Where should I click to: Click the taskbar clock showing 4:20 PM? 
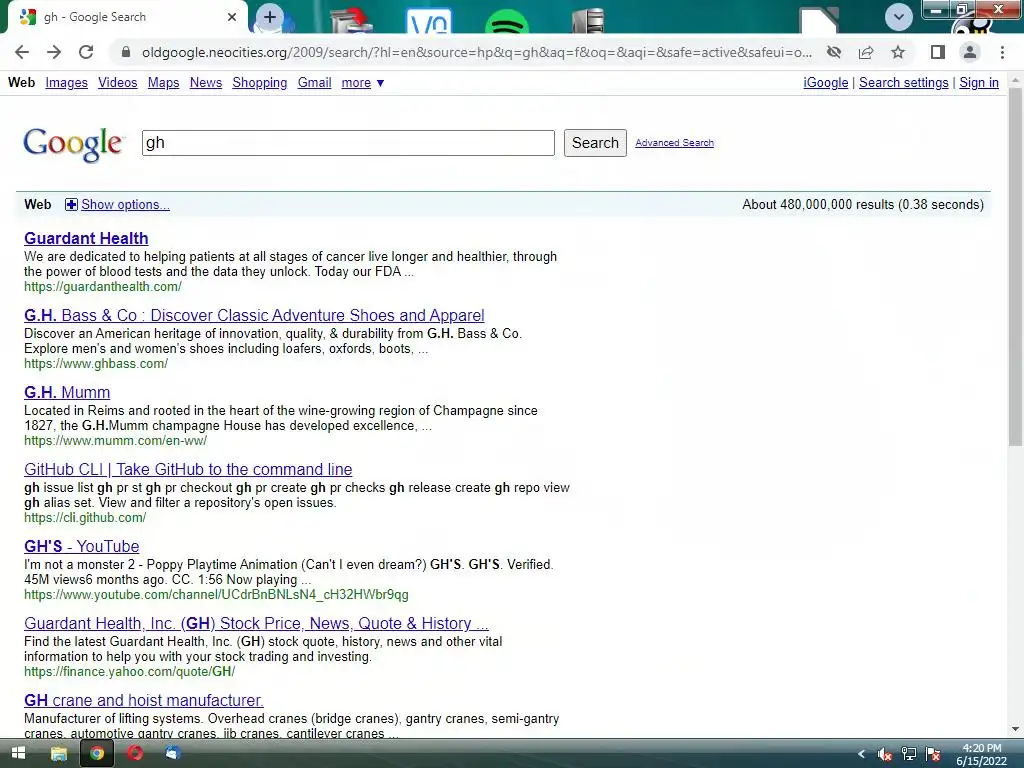[981, 754]
